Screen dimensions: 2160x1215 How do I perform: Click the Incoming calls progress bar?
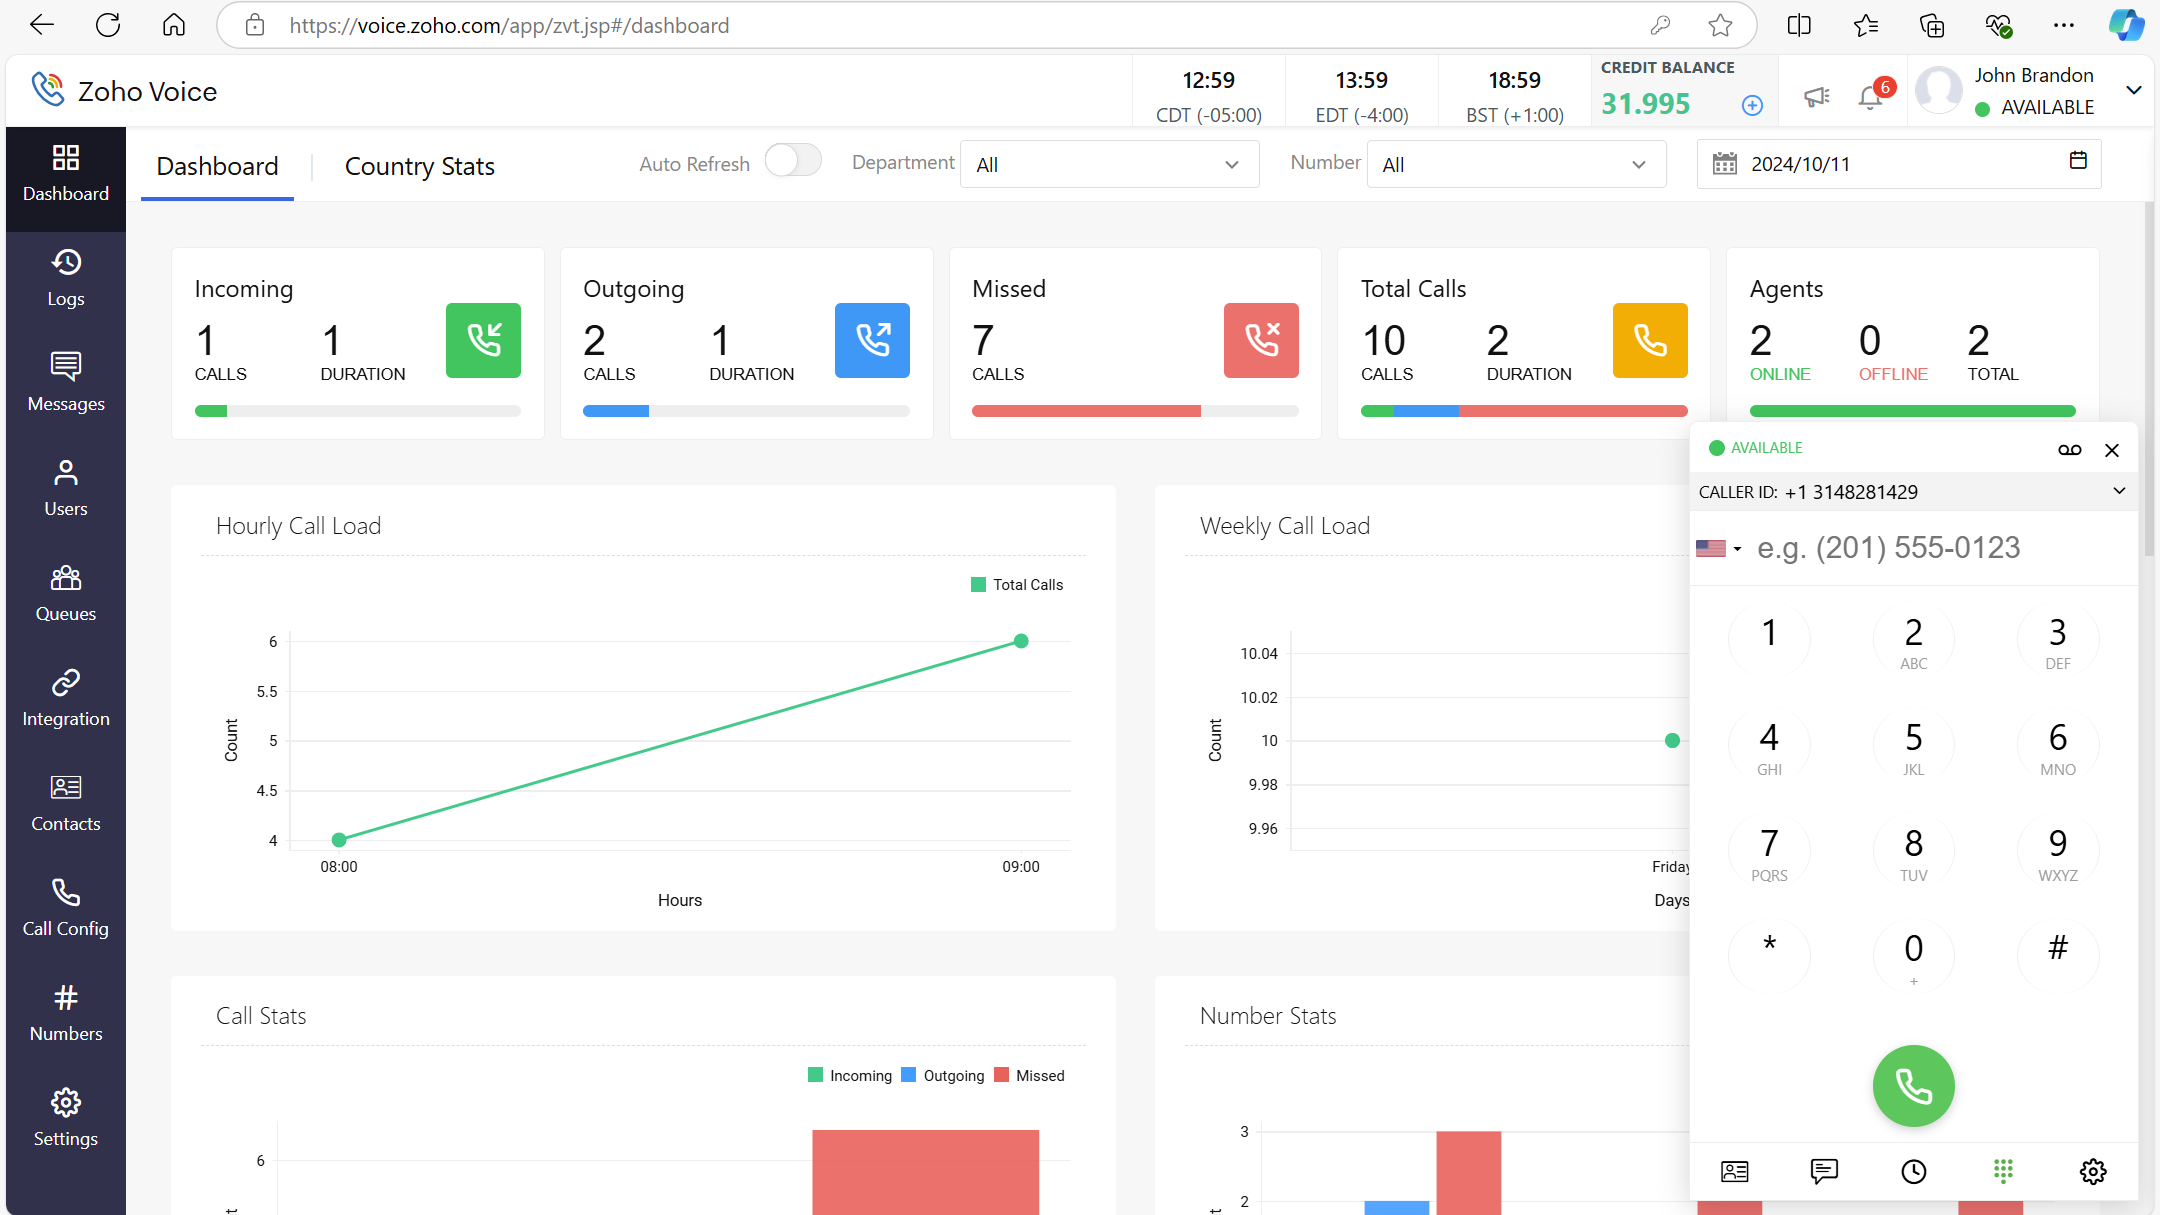(x=358, y=411)
